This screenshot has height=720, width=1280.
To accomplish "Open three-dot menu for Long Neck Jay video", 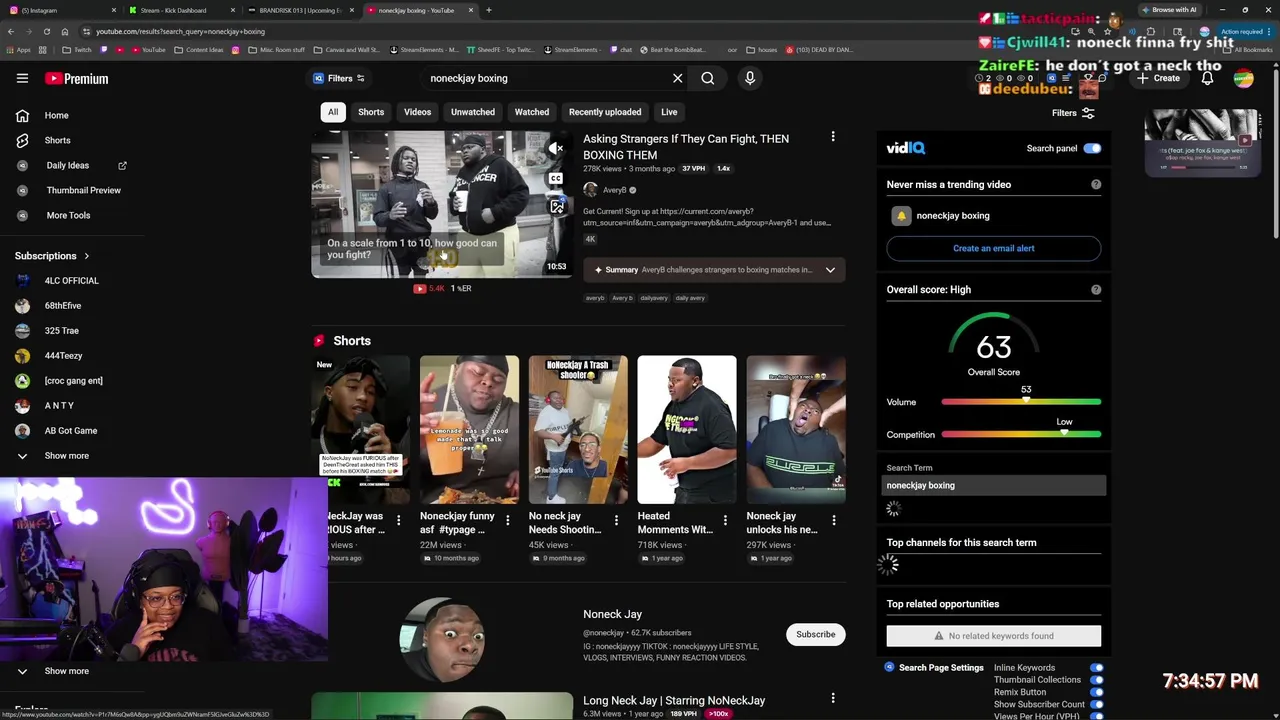I will point(833,698).
